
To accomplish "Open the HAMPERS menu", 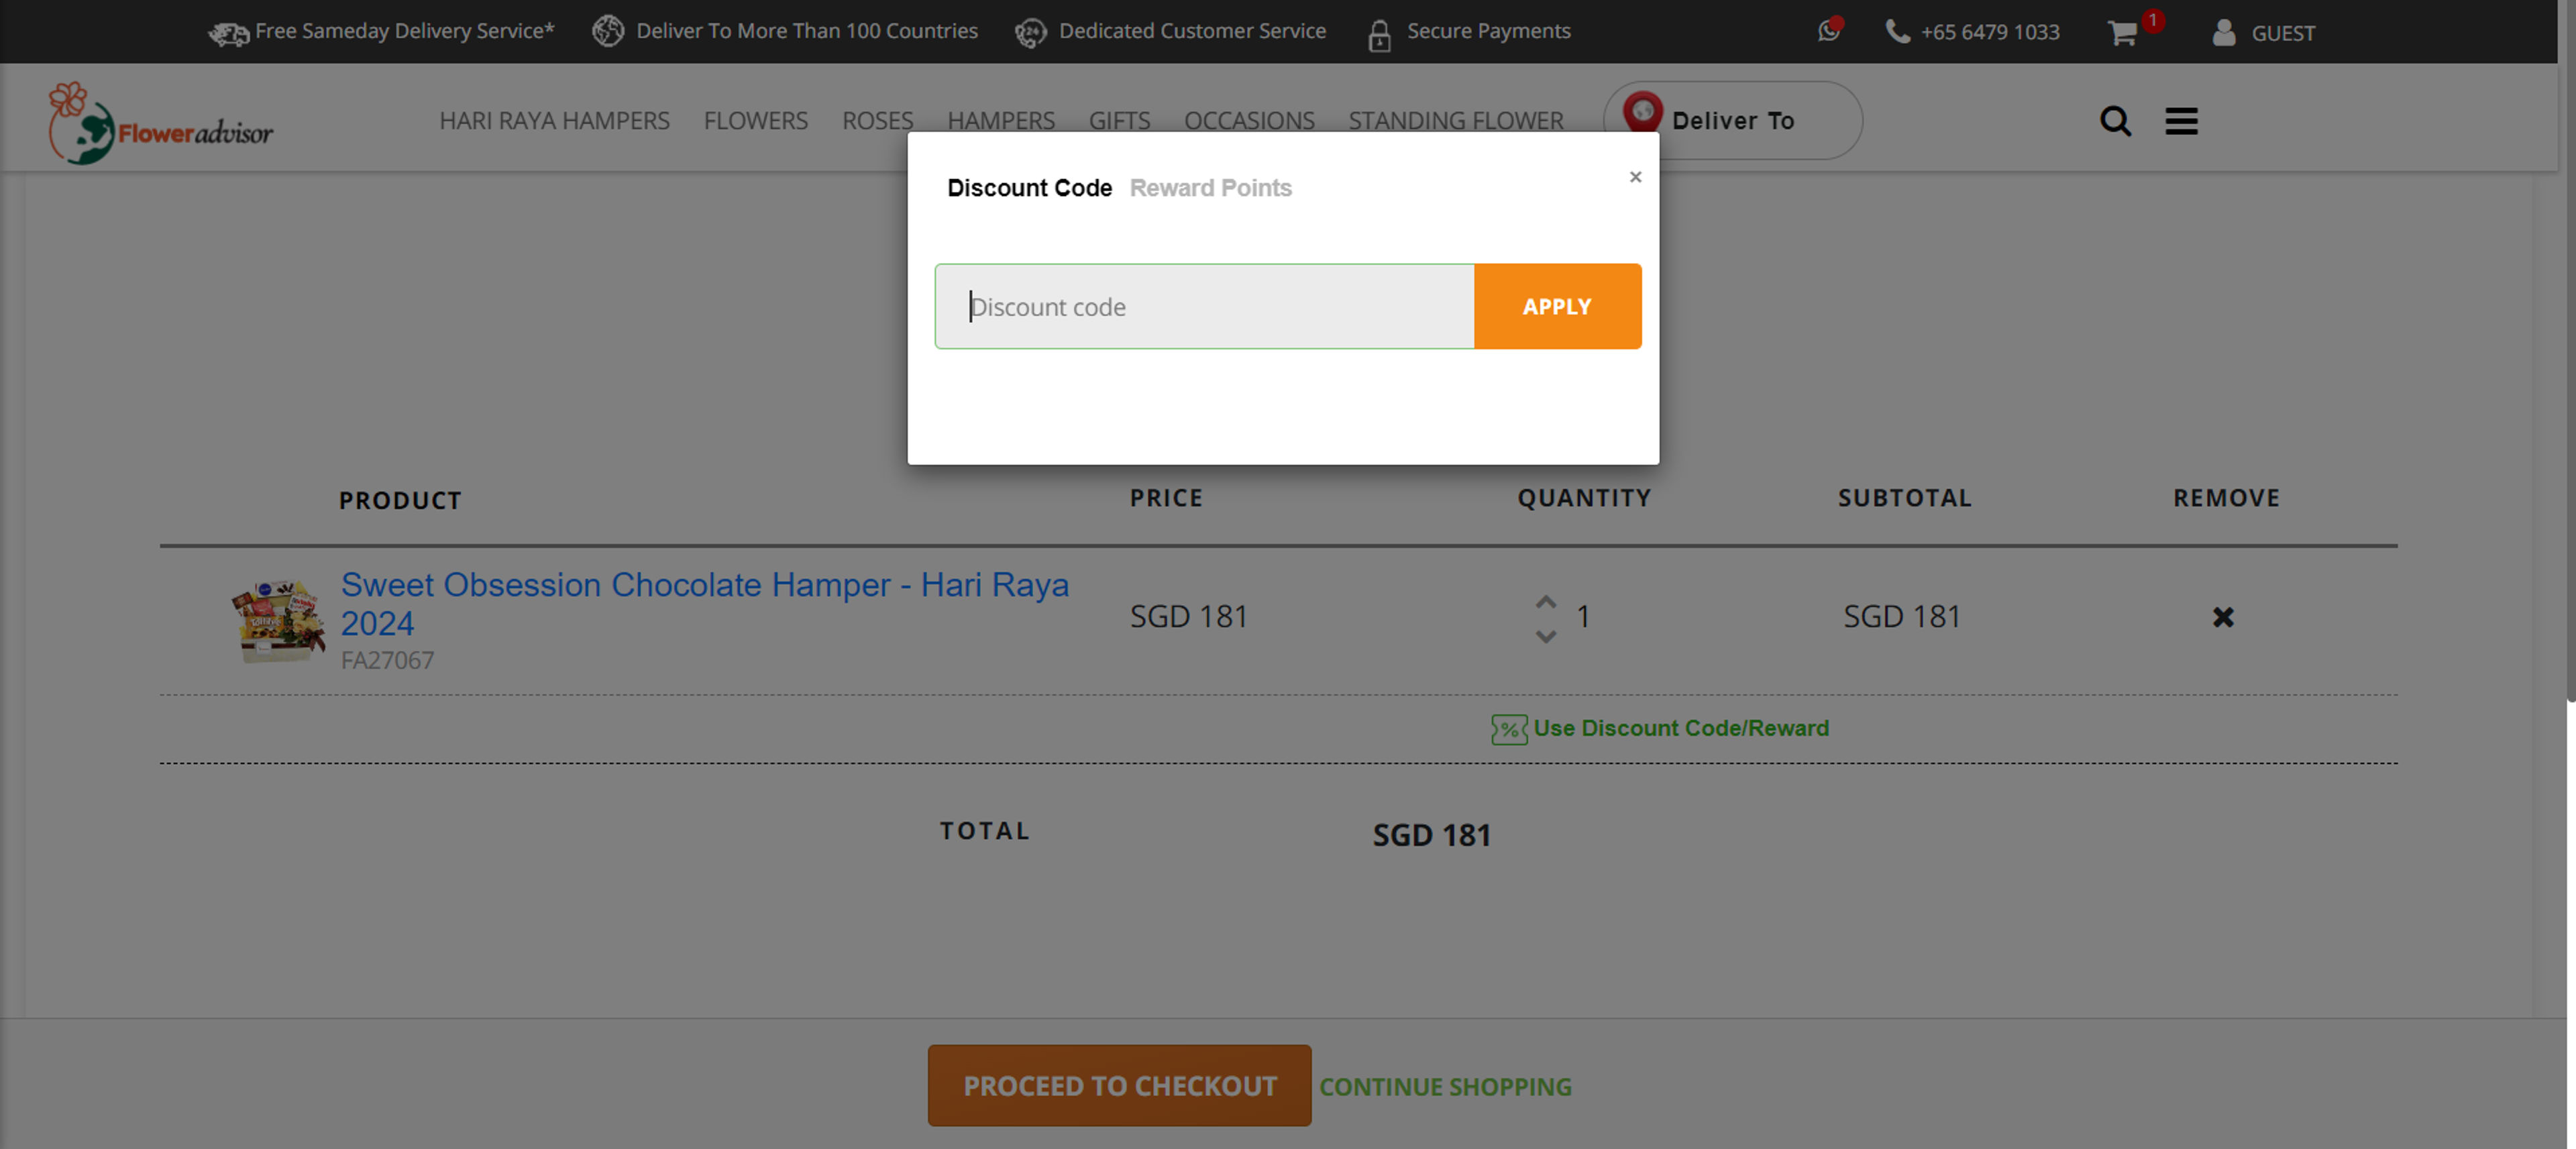I will tap(1000, 120).
